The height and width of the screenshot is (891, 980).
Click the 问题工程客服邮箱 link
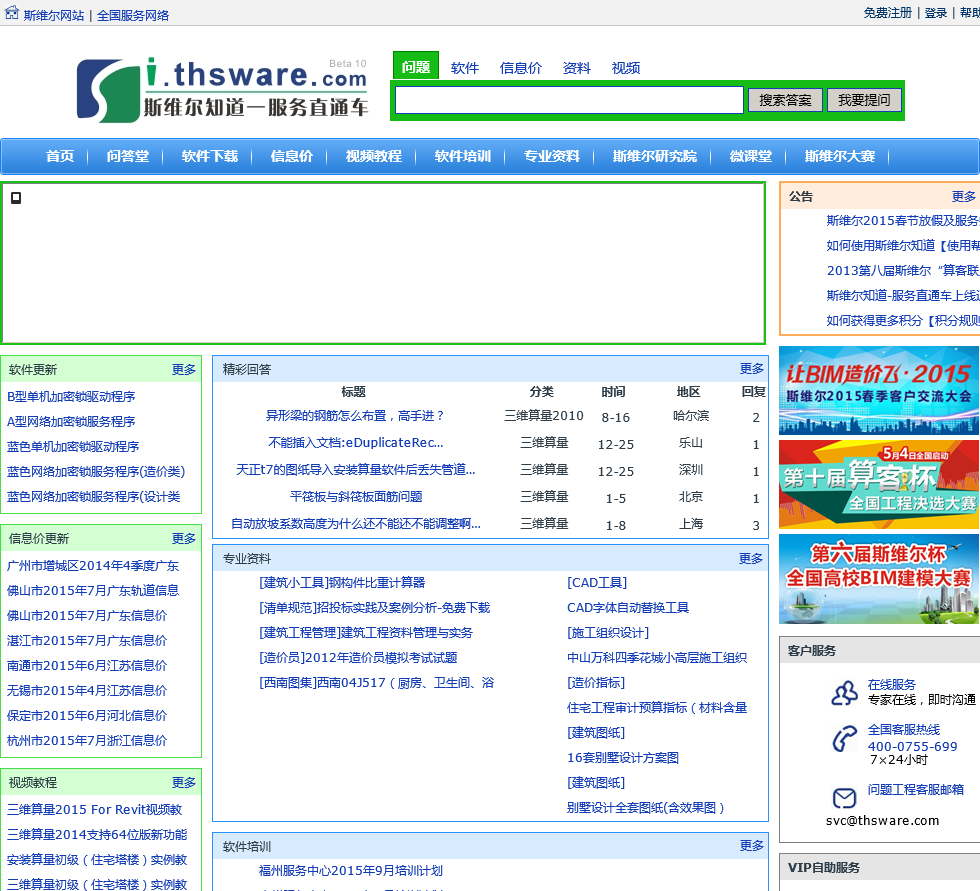916,790
